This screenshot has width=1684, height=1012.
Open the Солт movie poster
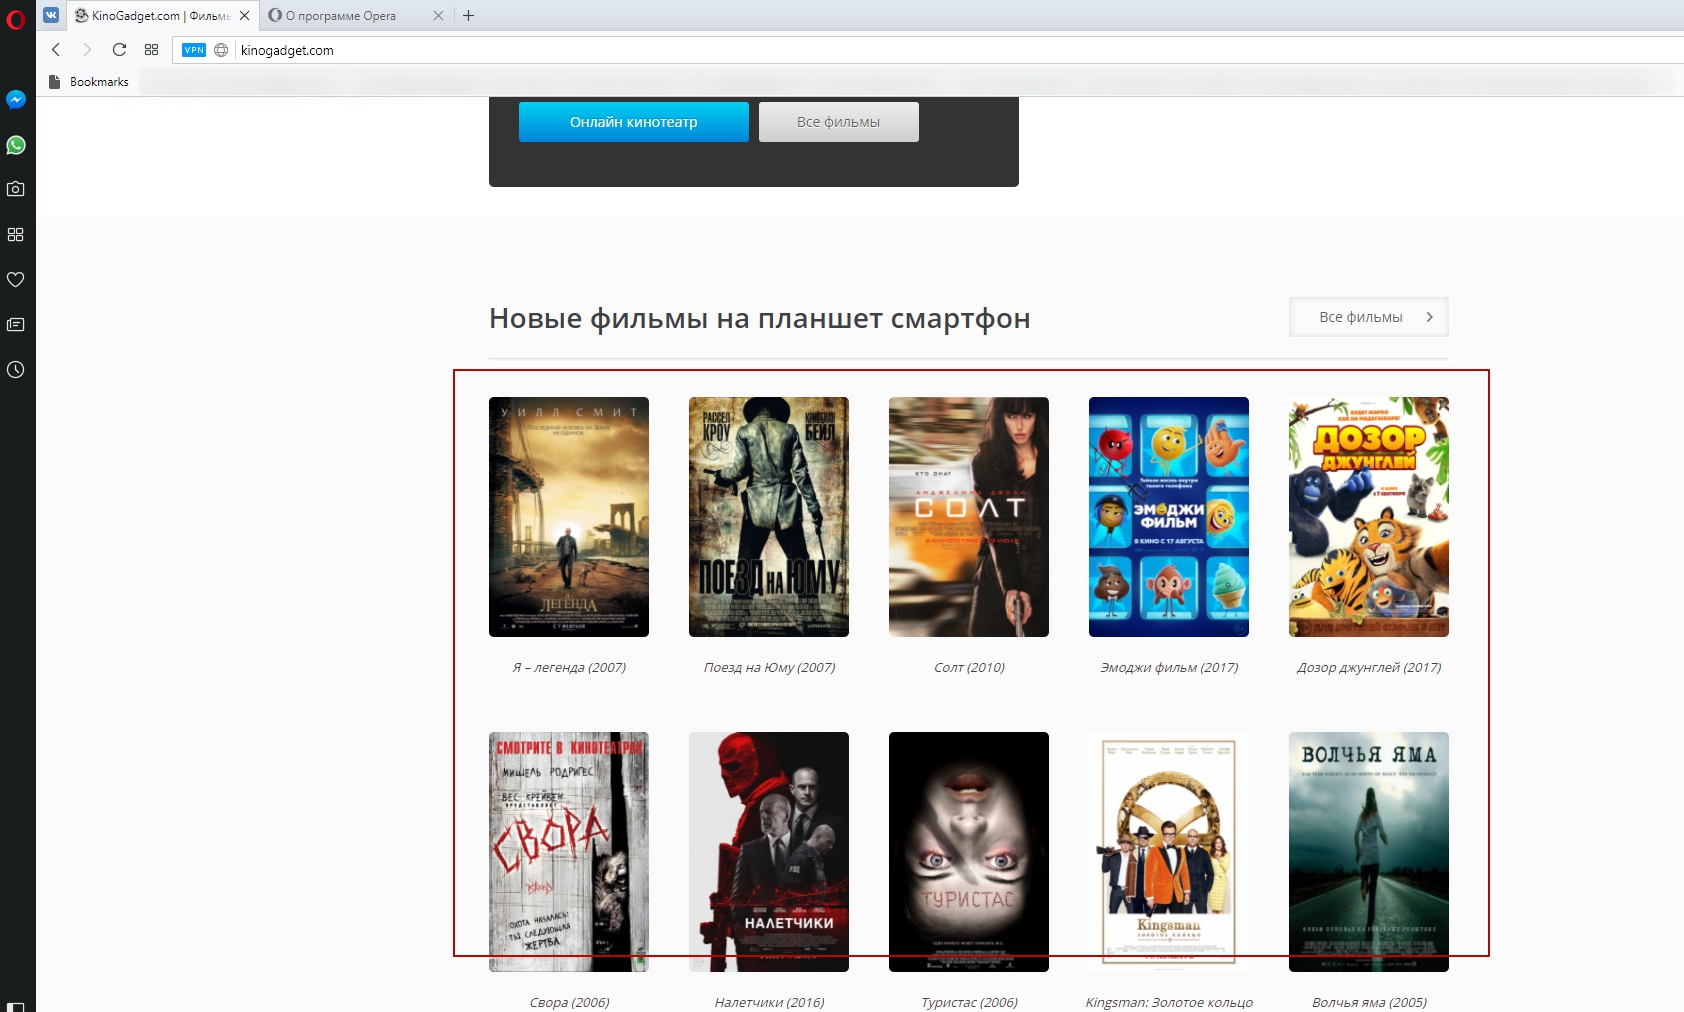[969, 517]
